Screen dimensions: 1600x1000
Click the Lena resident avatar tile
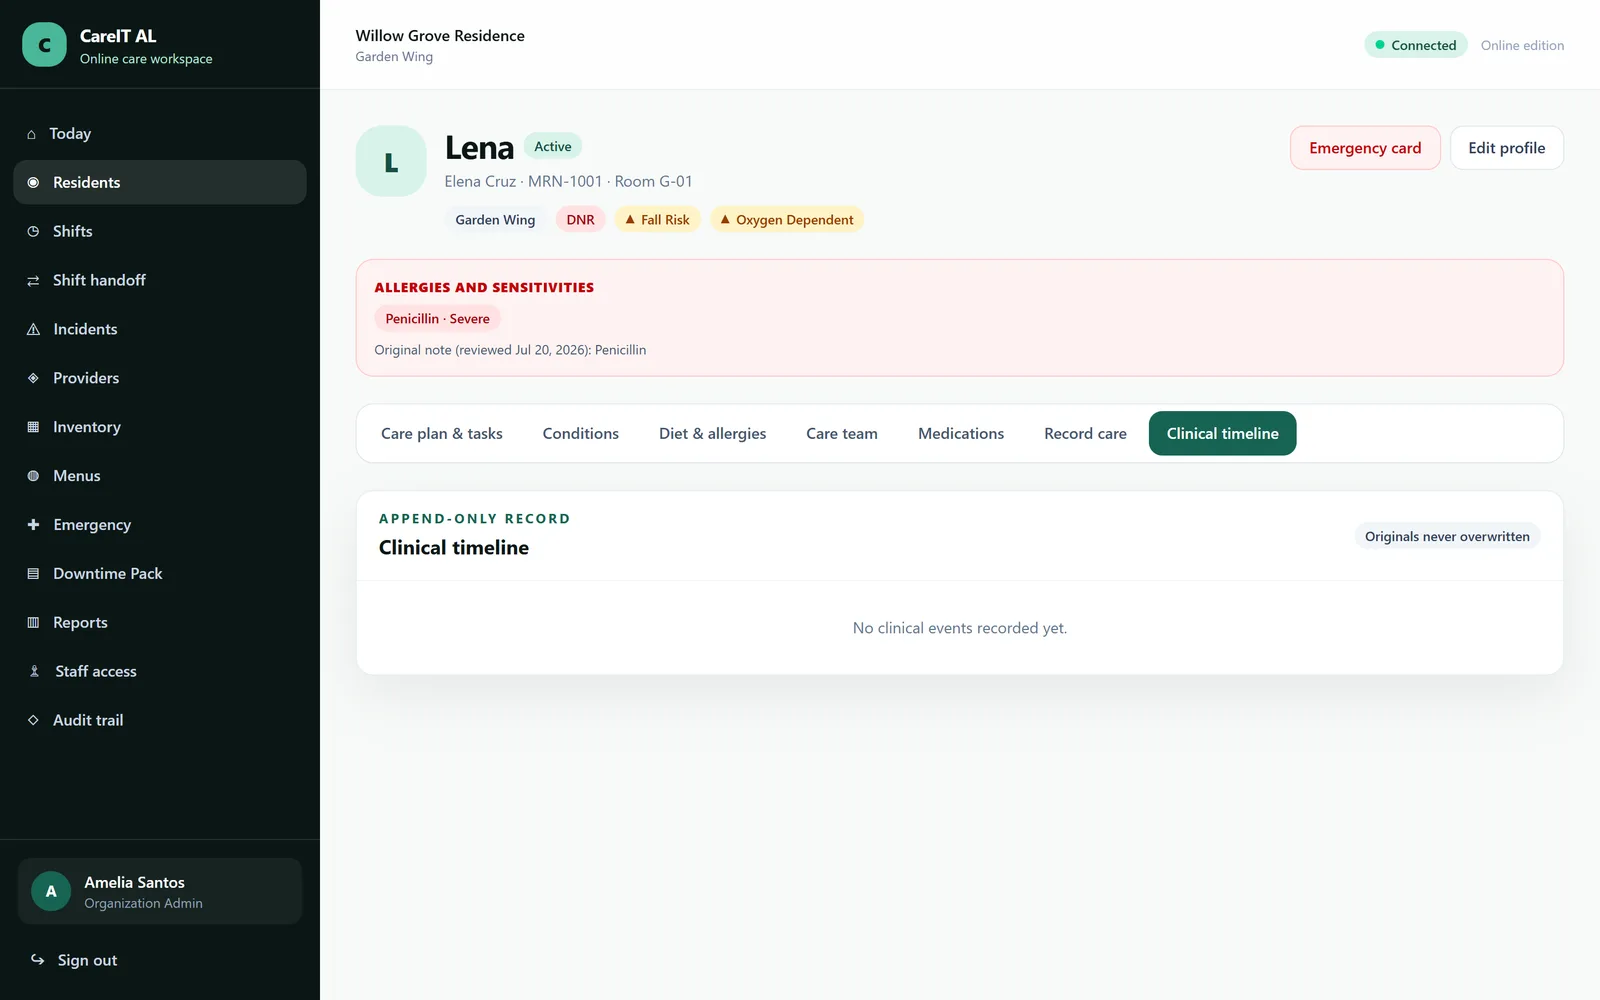391,161
